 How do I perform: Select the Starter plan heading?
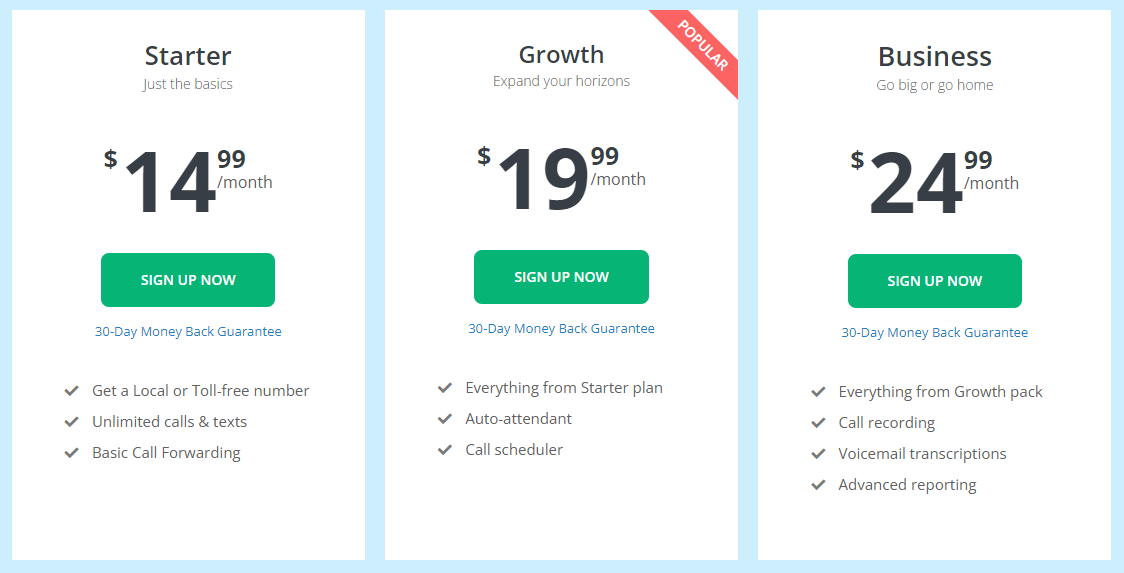point(188,56)
